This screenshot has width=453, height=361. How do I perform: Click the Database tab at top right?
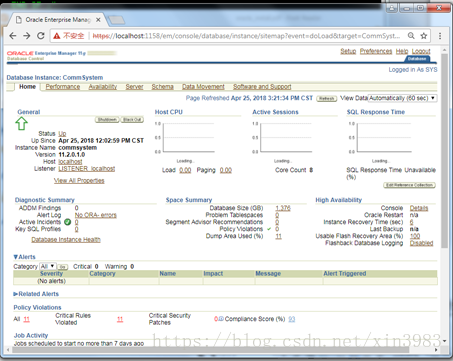tap(417, 59)
